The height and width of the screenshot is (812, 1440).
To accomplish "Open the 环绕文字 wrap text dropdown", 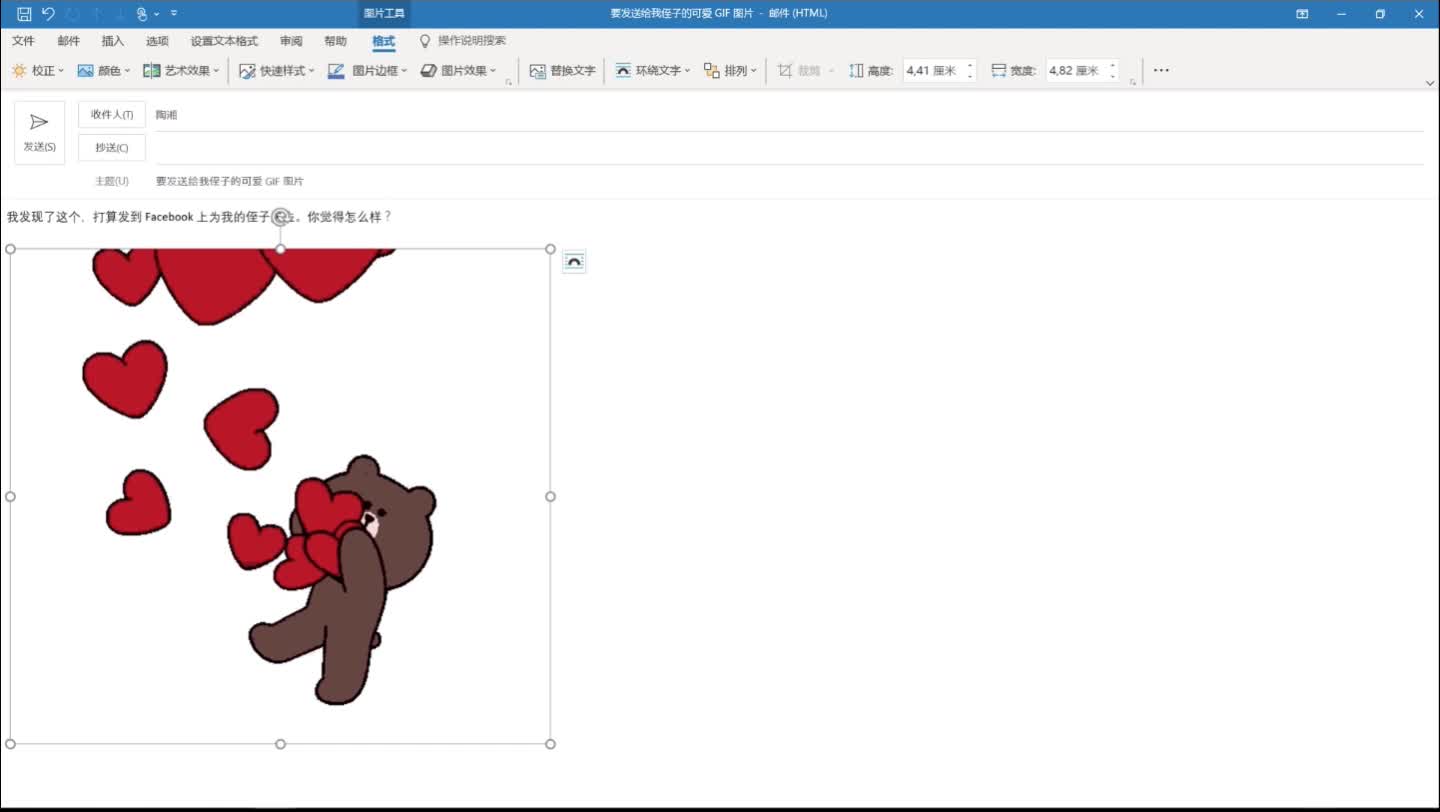I will pyautogui.click(x=652, y=71).
